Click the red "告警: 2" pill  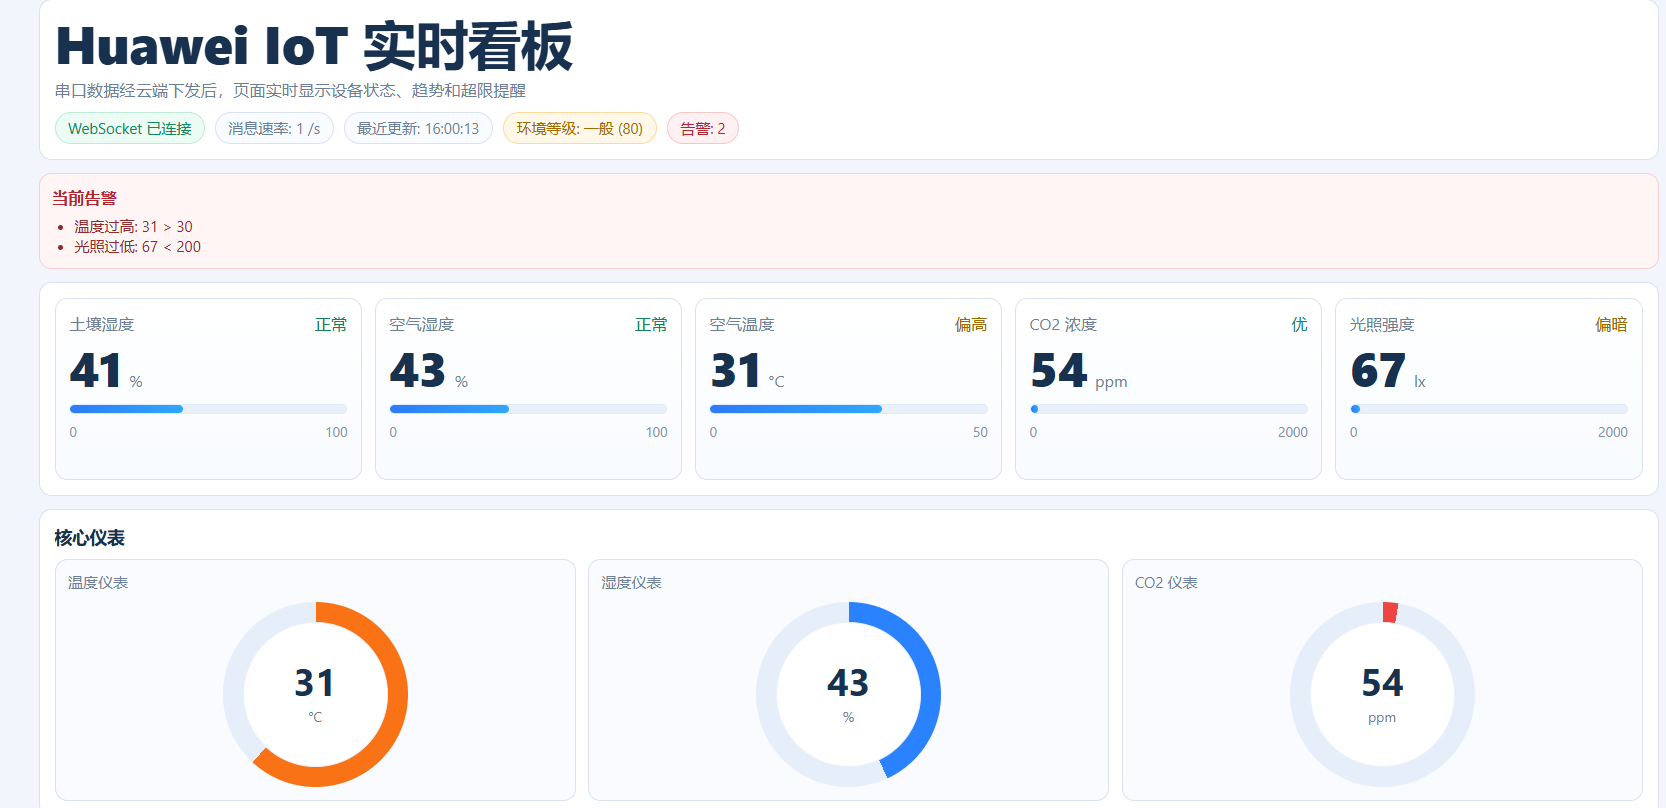coord(703,128)
